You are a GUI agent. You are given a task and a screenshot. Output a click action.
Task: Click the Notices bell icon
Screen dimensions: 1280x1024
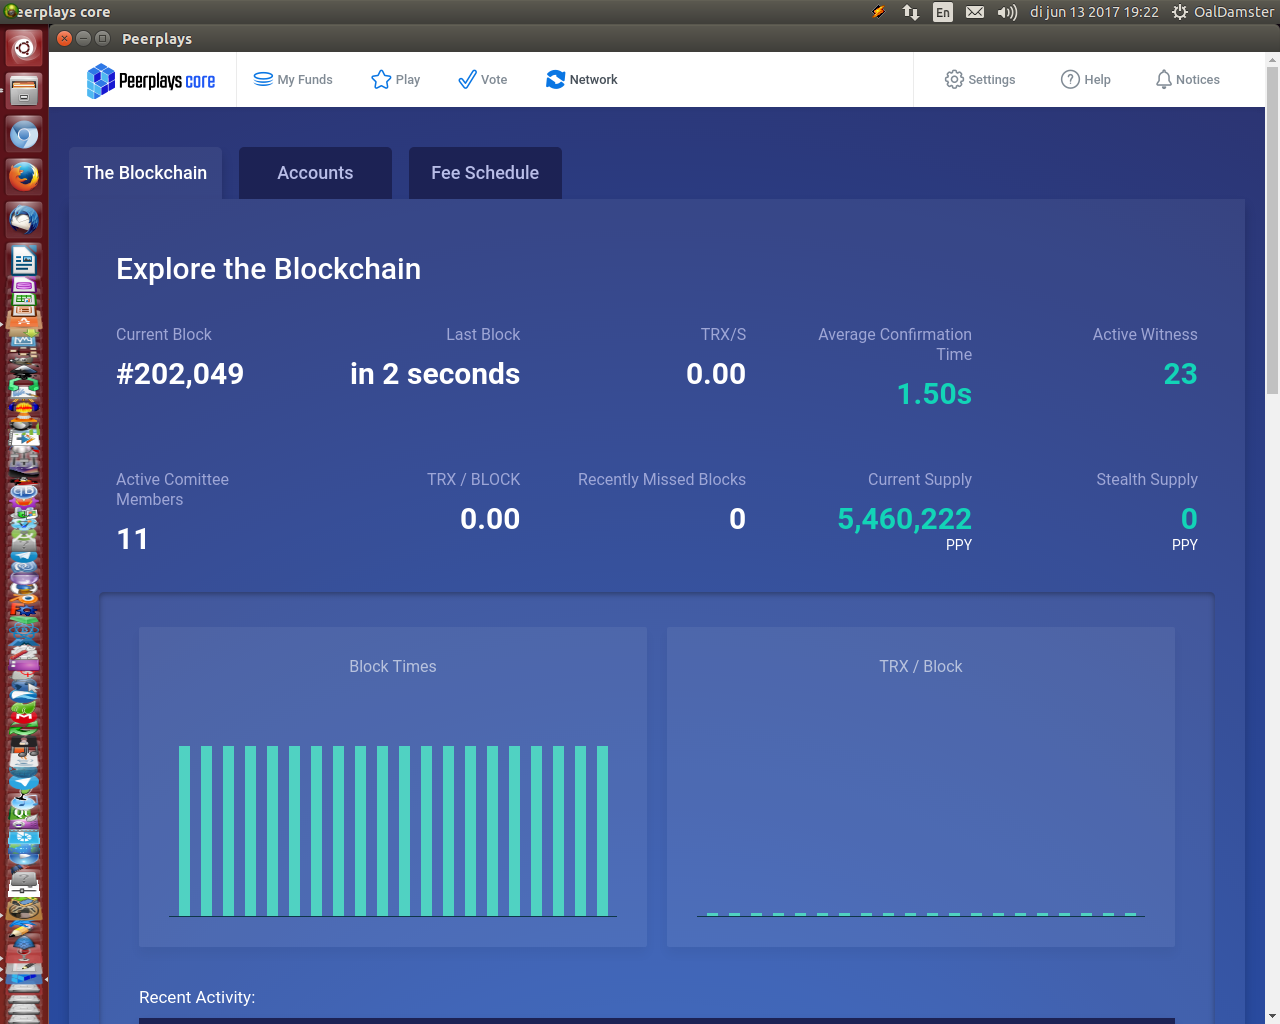(1163, 79)
